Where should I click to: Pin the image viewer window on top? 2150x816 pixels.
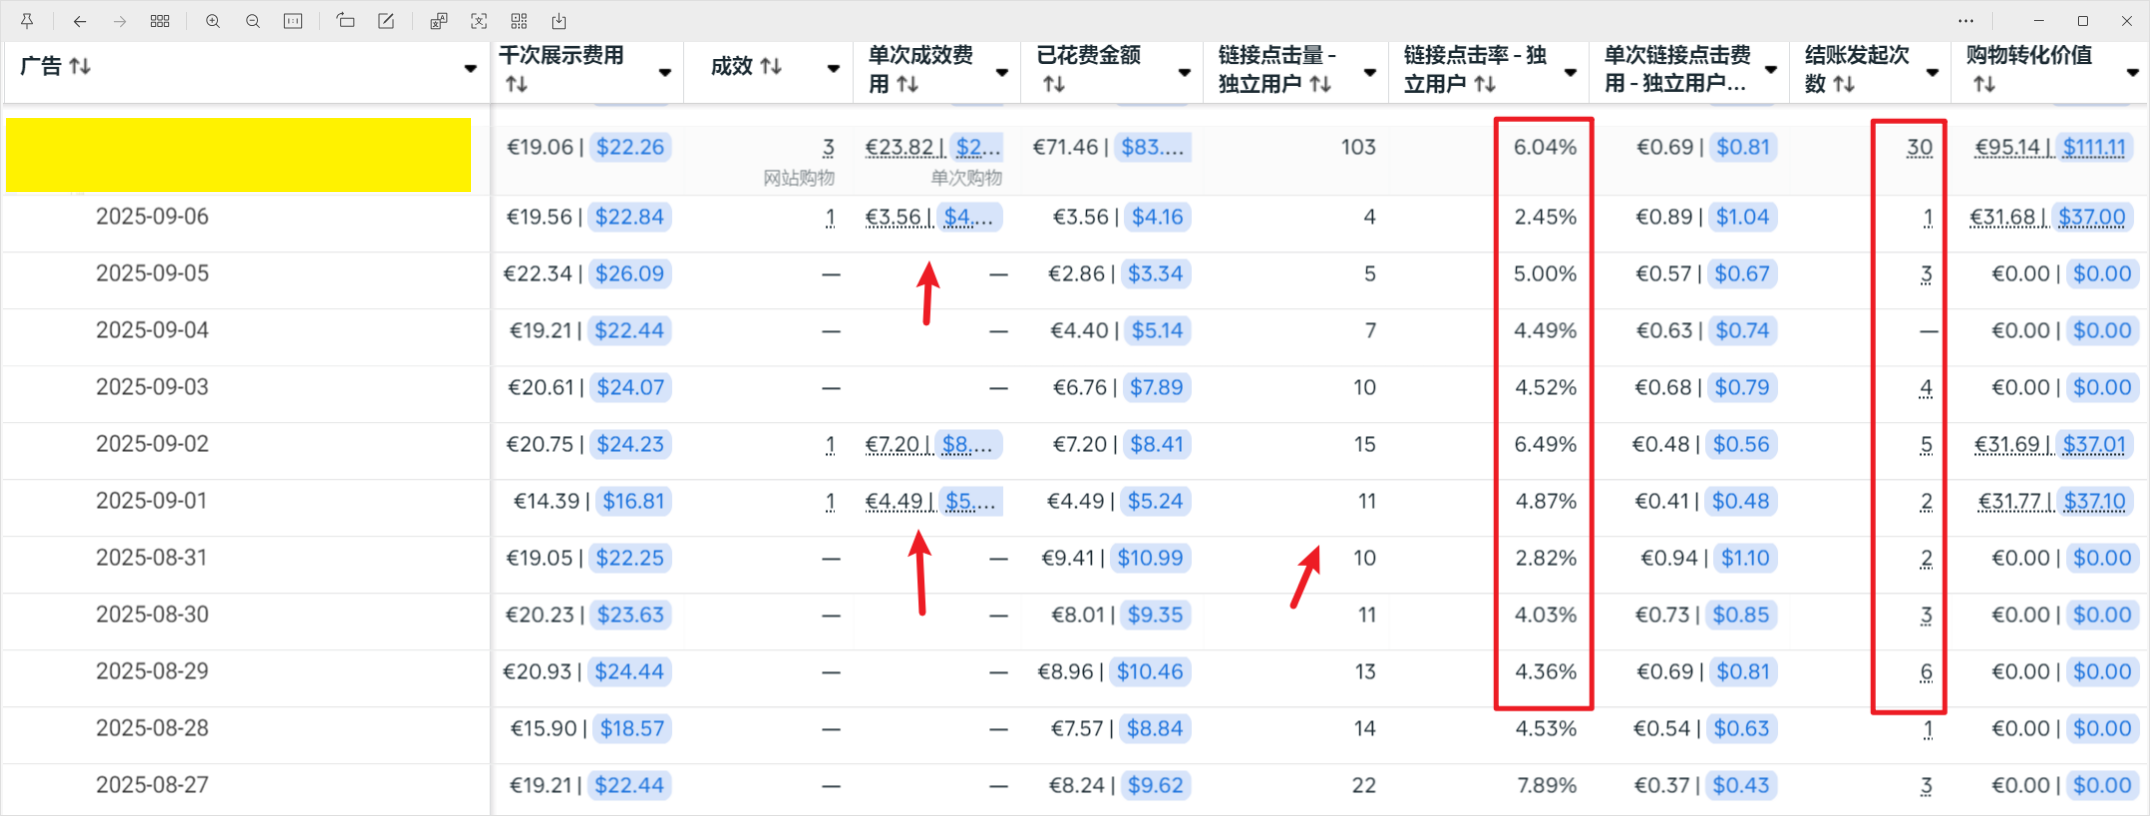27,21
